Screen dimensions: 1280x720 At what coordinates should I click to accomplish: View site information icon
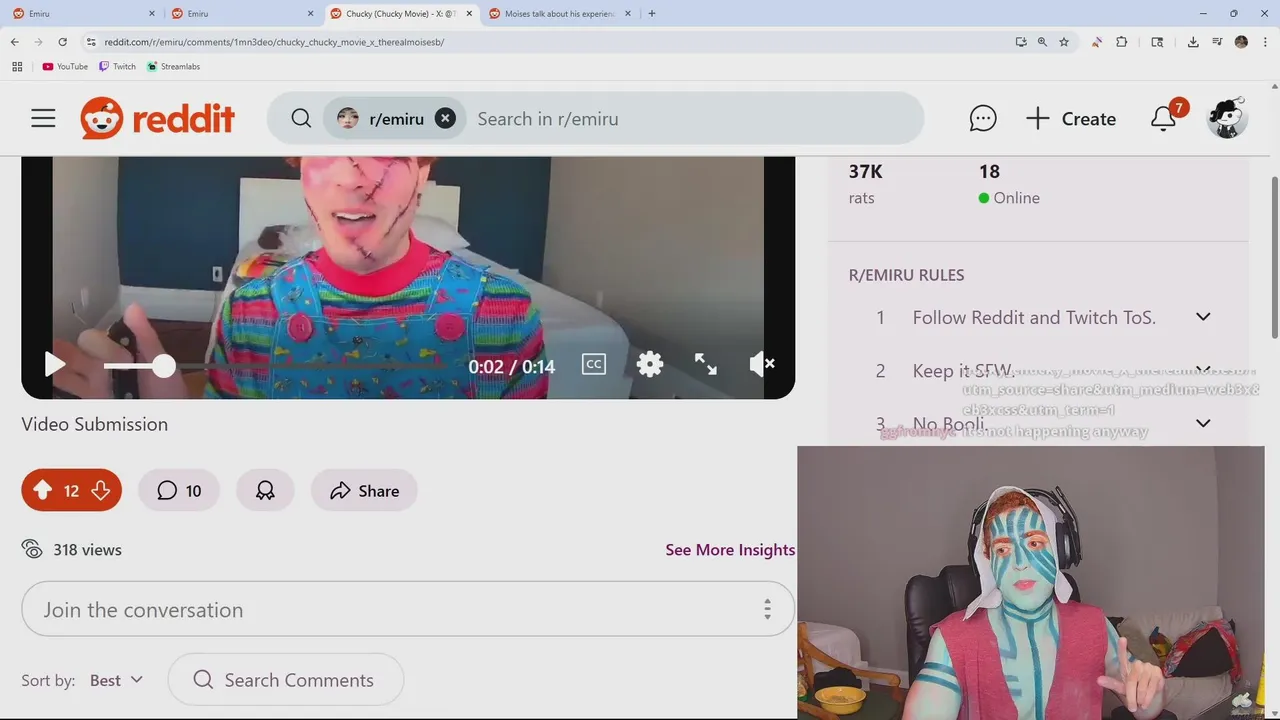[91, 42]
